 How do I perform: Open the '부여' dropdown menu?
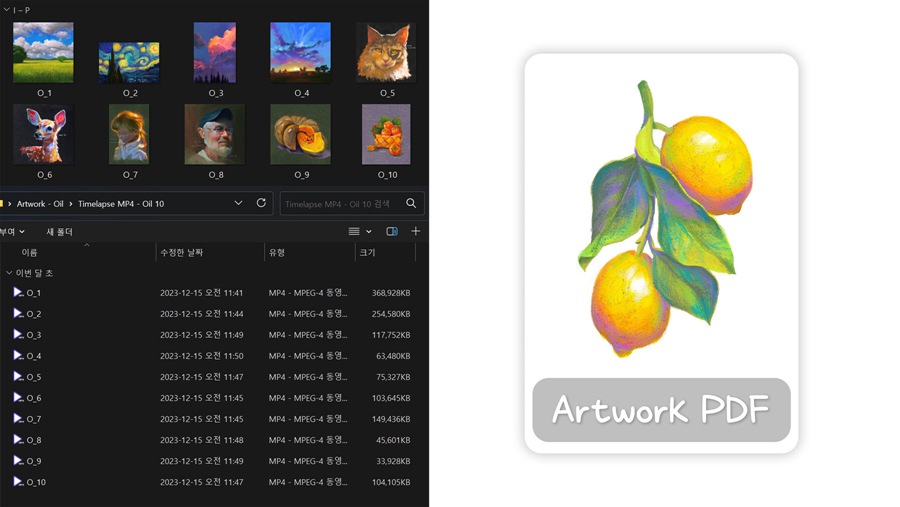(x=12, y=232)
